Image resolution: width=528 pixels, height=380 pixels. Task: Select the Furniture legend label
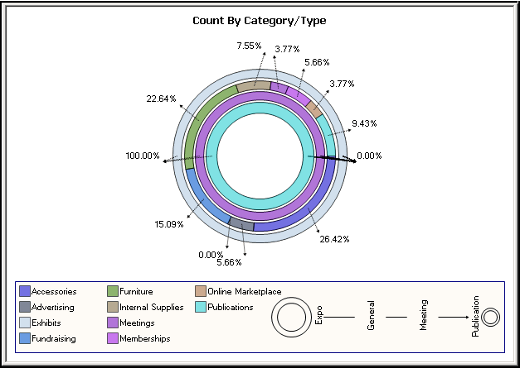136,291
